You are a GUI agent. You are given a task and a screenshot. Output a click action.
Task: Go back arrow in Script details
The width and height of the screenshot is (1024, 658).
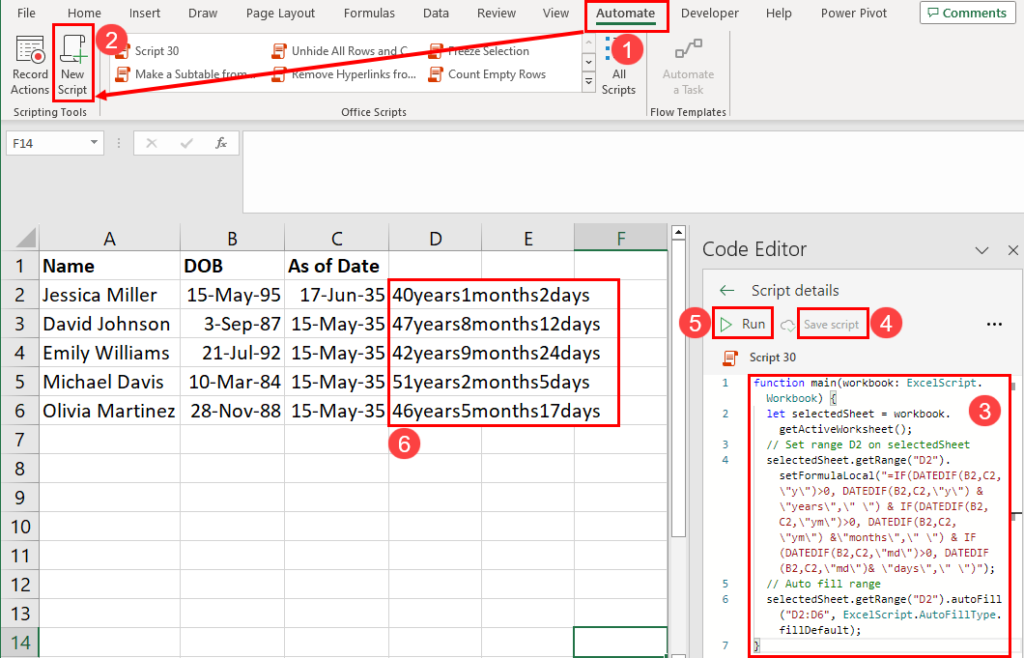click(x=727, y=290)
